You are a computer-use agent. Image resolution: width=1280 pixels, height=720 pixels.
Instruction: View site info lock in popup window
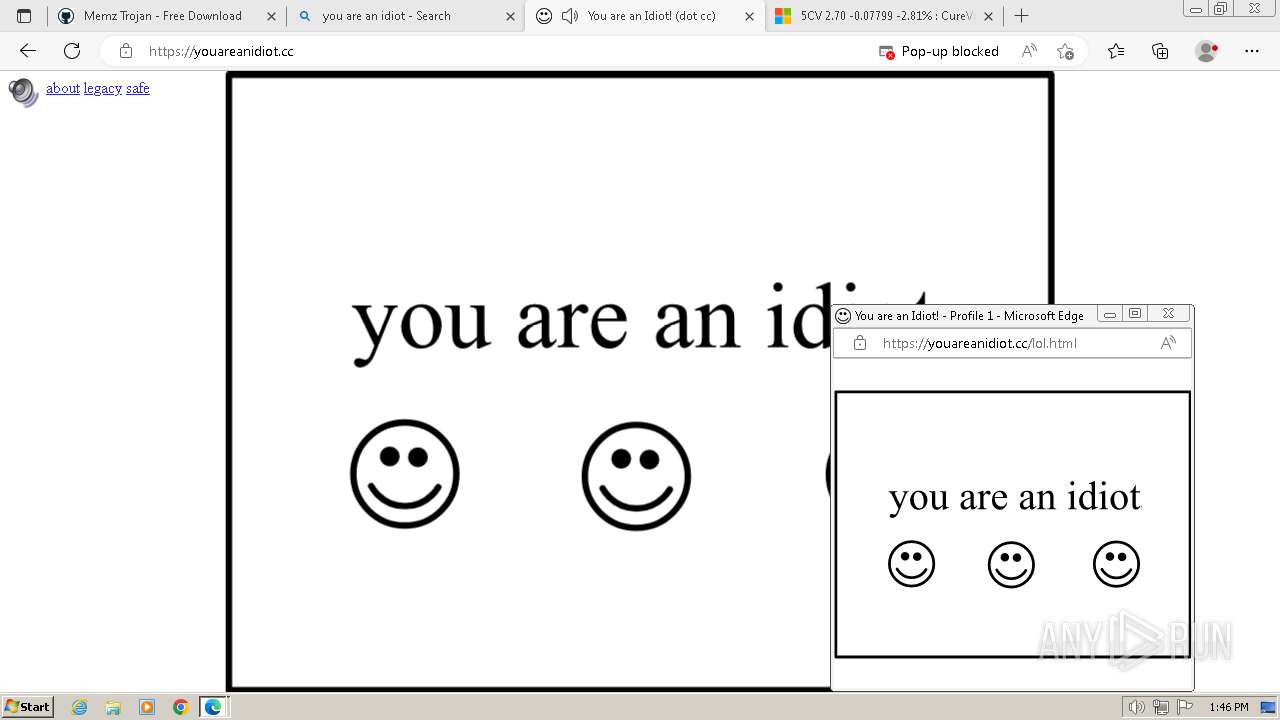tap(860, 343)
